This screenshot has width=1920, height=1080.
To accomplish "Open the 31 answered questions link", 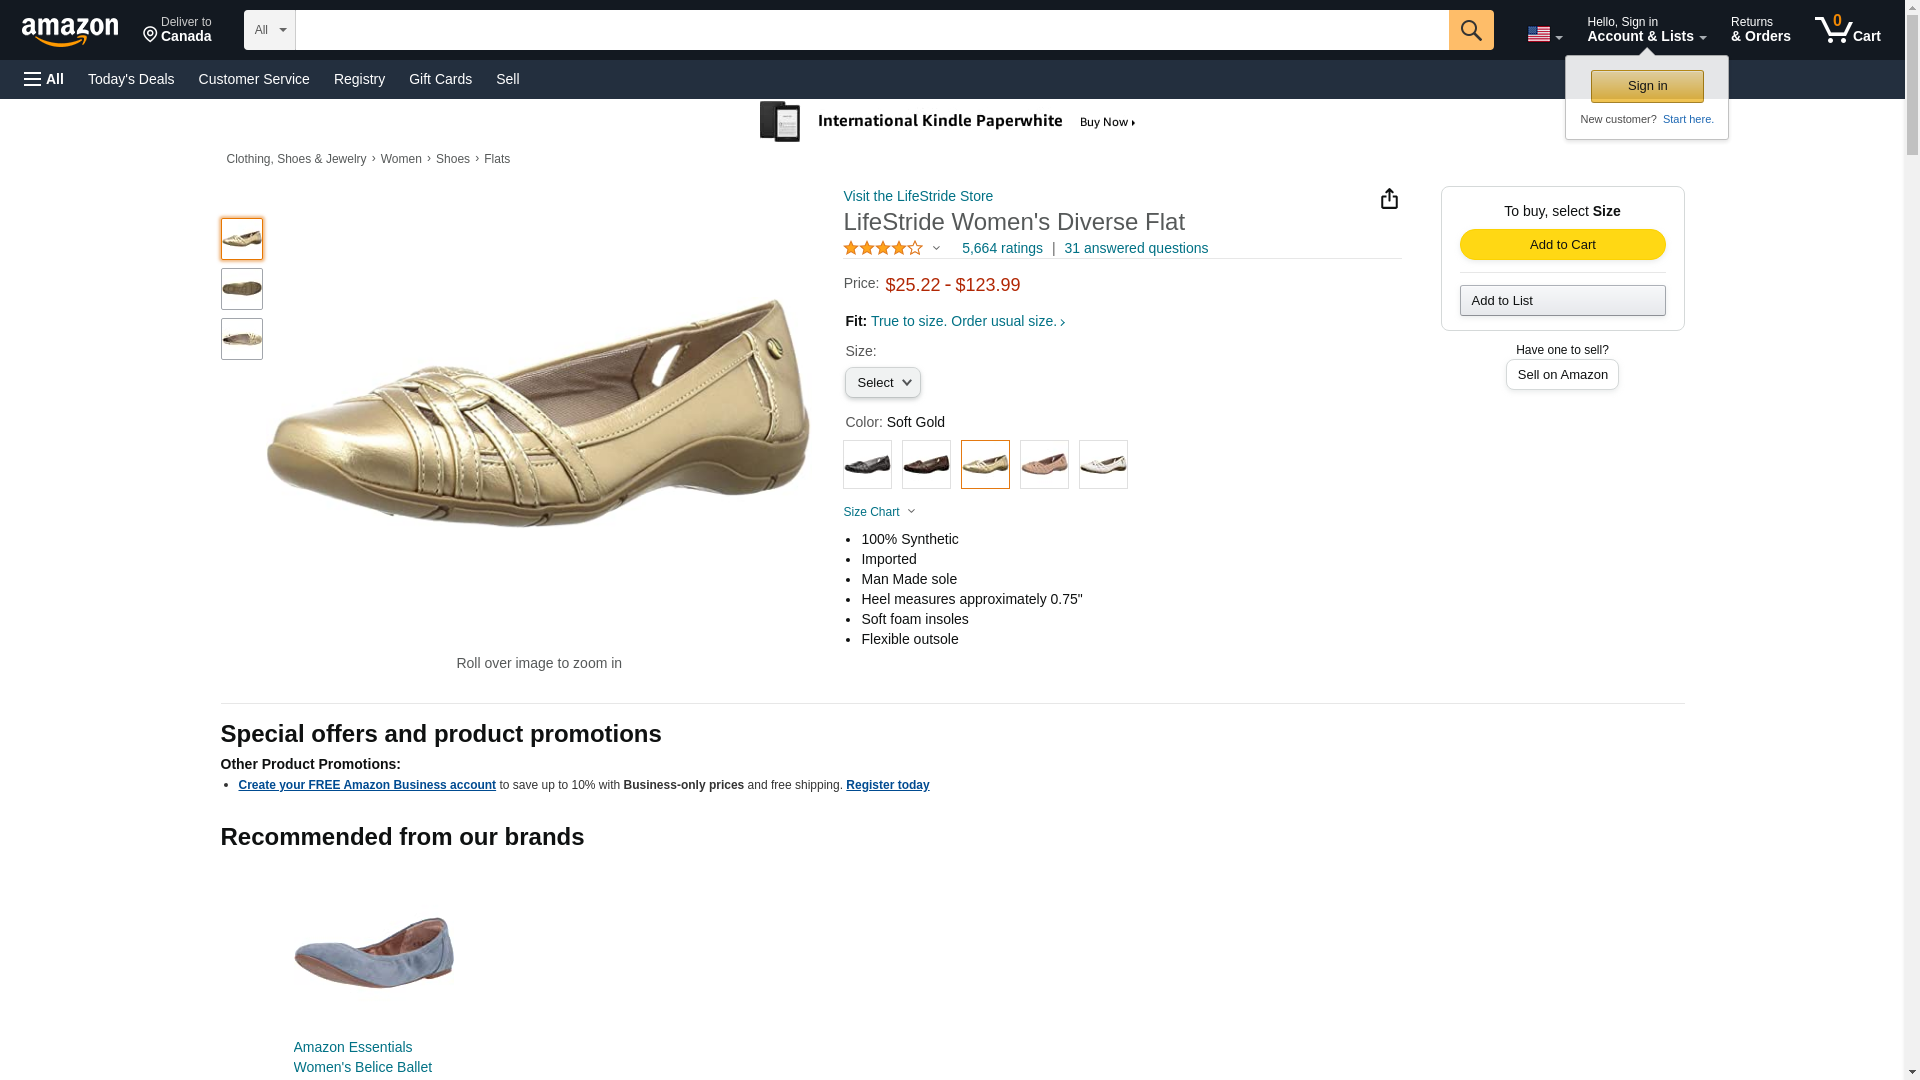I will click(x=1135, y=248).
